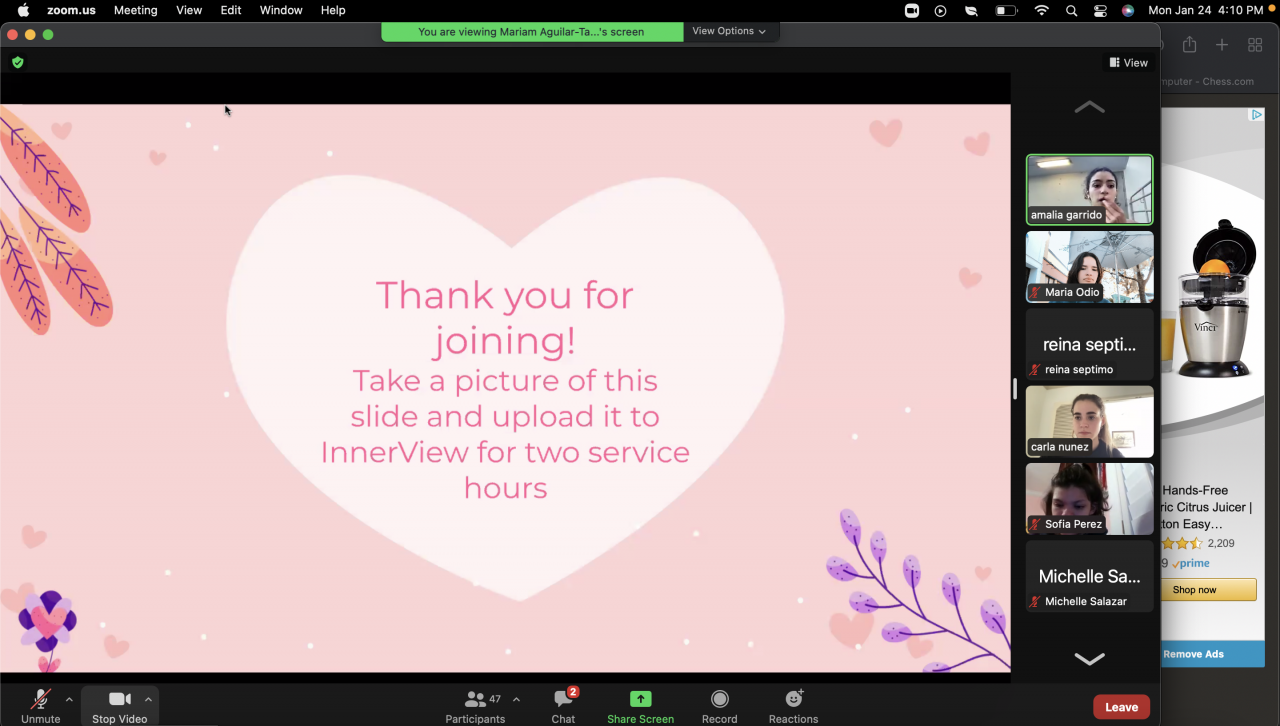The width and height of the screenshot is (1280, 726).
Task: Click the Zoom camera icon in menu bar
Action: click(x=912, y=10)
